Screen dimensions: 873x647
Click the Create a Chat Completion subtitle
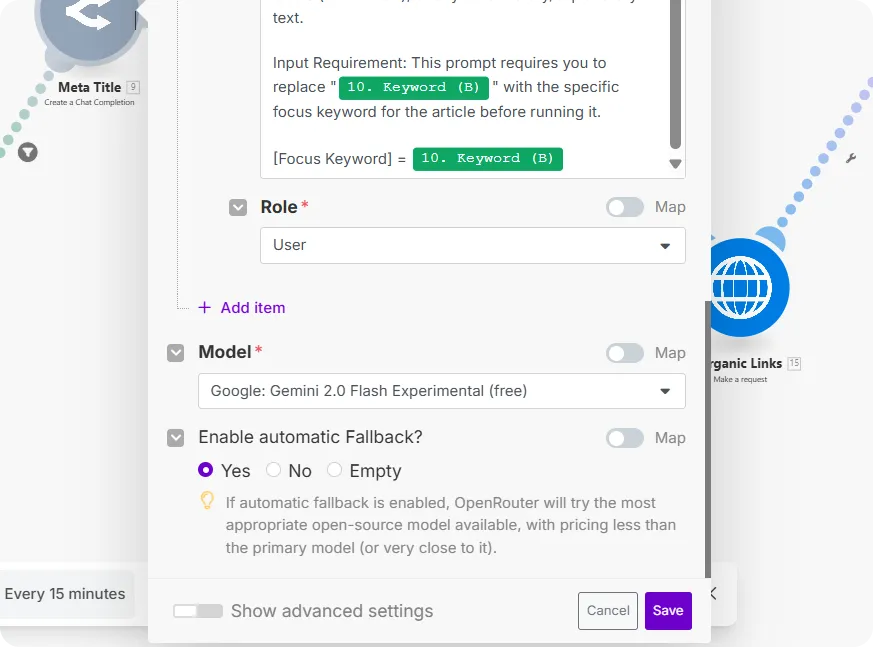pos(89,102)
